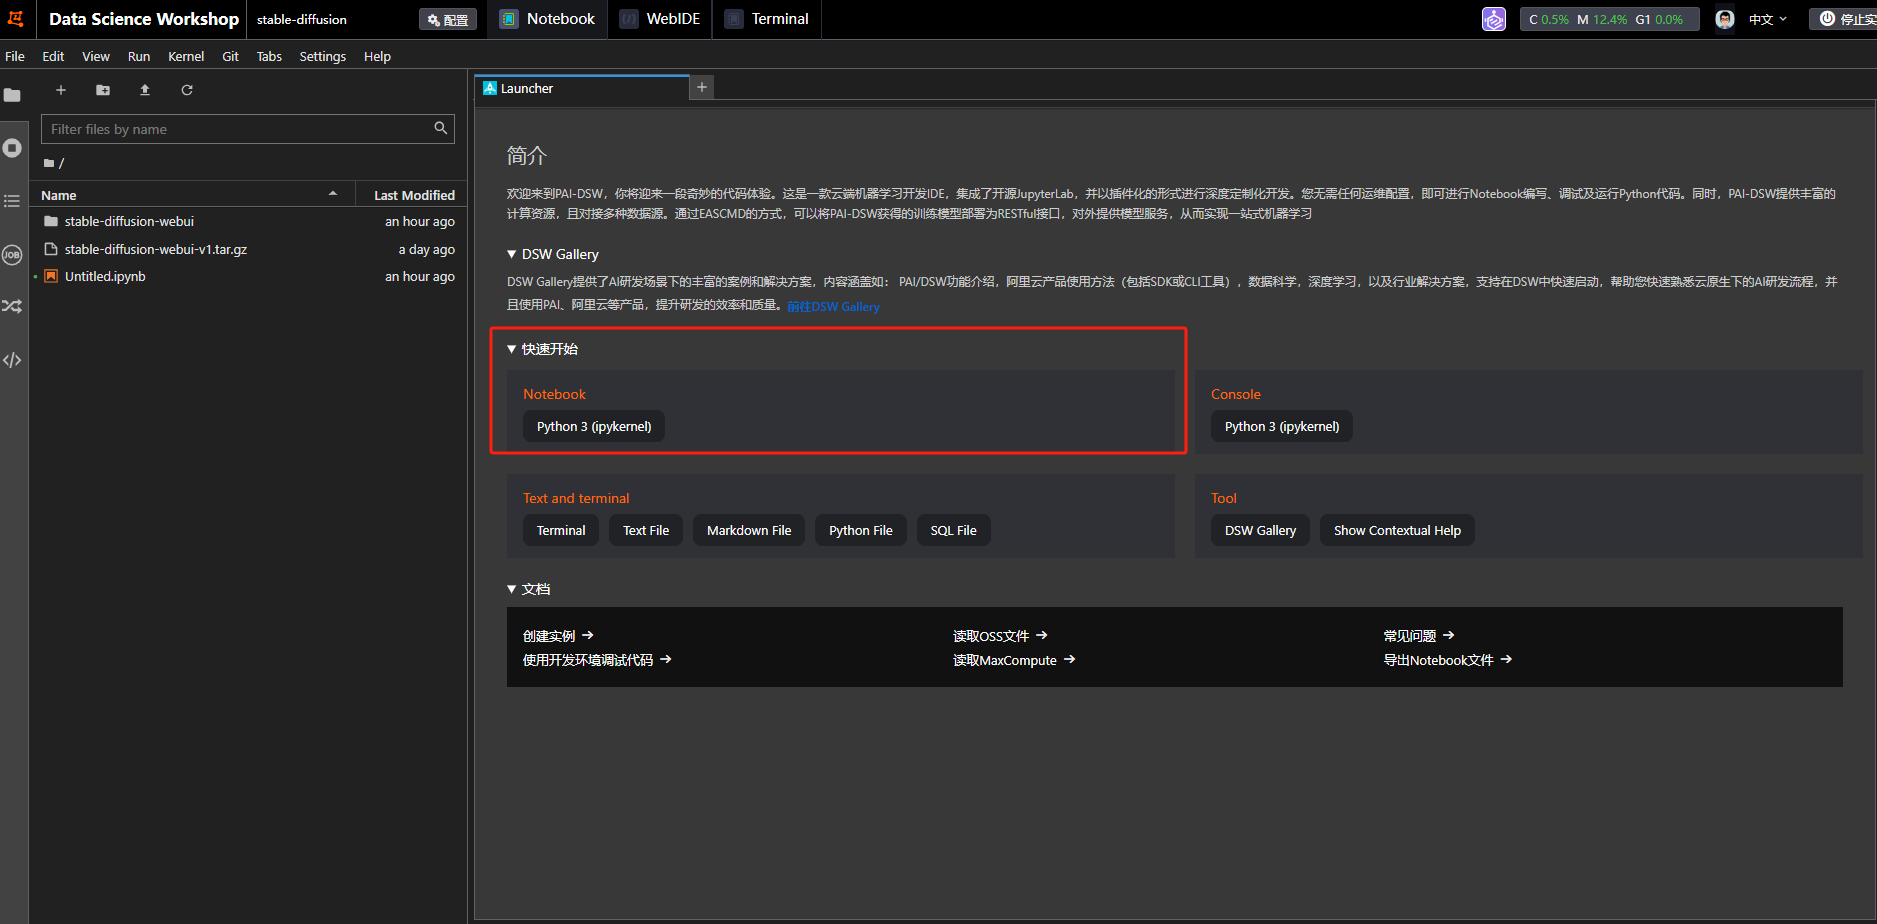1877x924 pixels.
Task: Open the 读取OSS文件 documentation link
Action: (x=1000, y=636)
